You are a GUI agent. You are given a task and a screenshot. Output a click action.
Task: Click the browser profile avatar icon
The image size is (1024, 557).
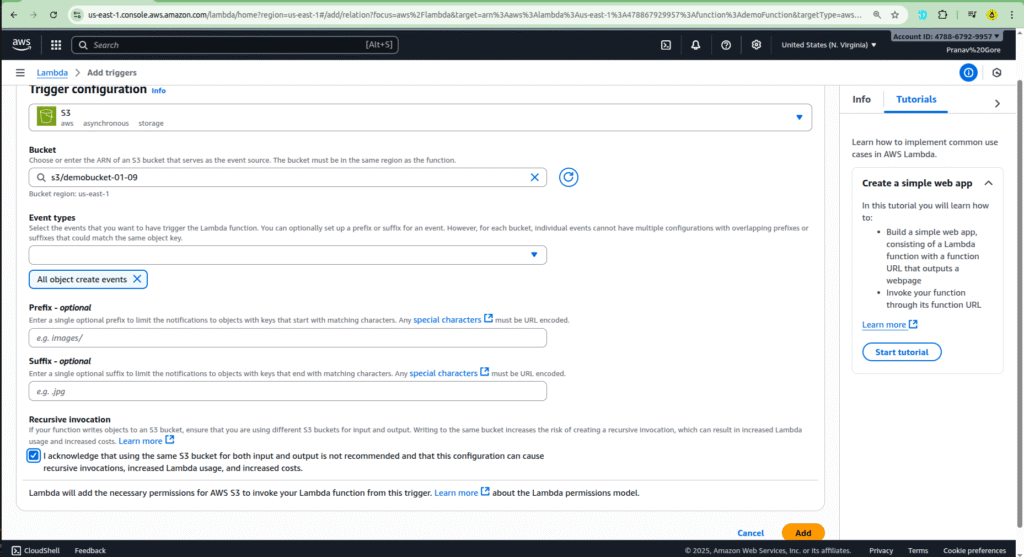(991, 14)
